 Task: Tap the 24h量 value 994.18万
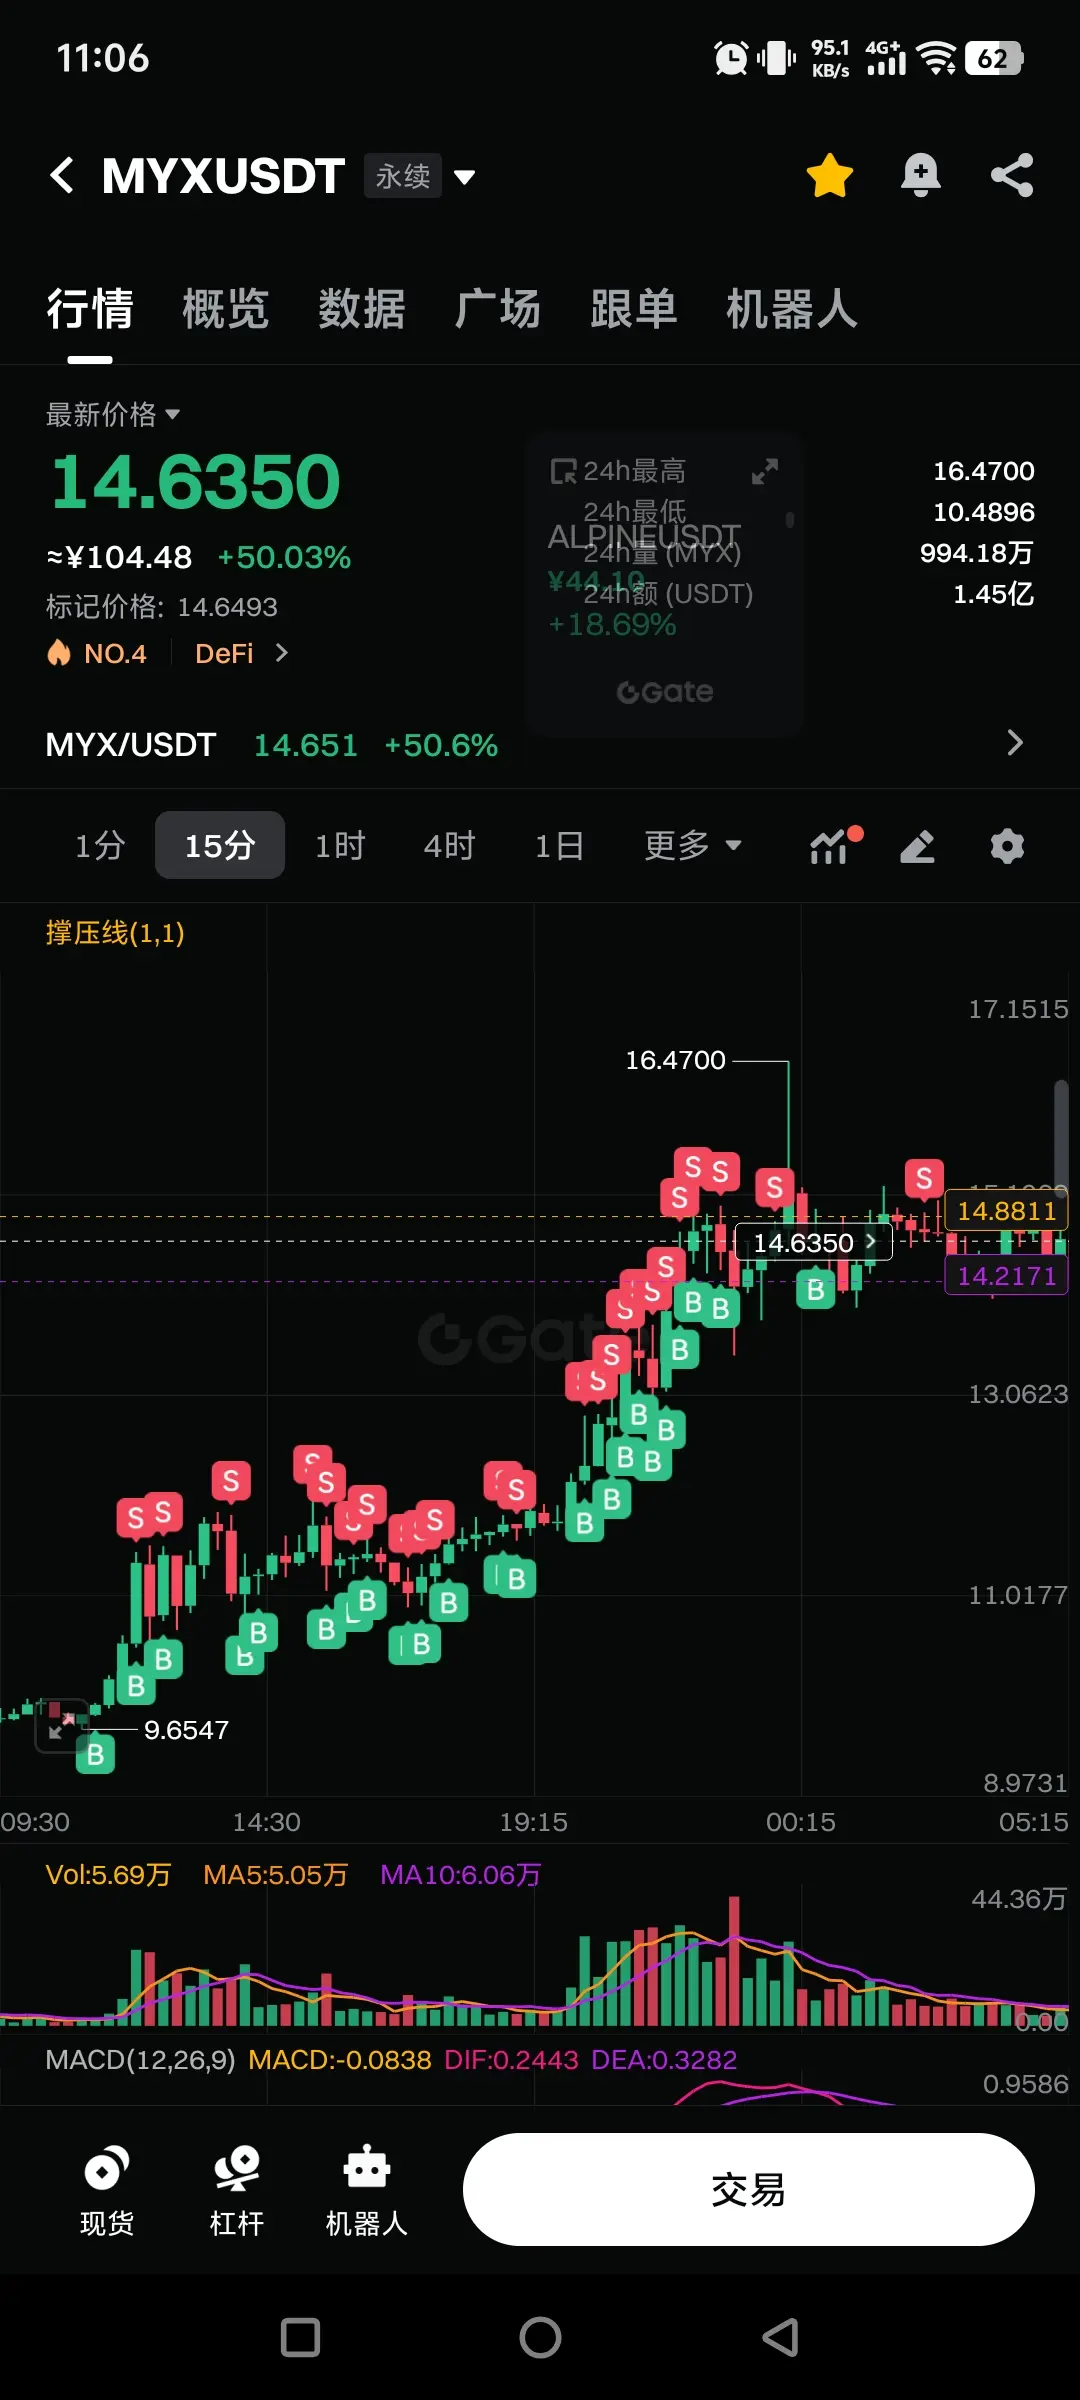click(x=976, y=553)
